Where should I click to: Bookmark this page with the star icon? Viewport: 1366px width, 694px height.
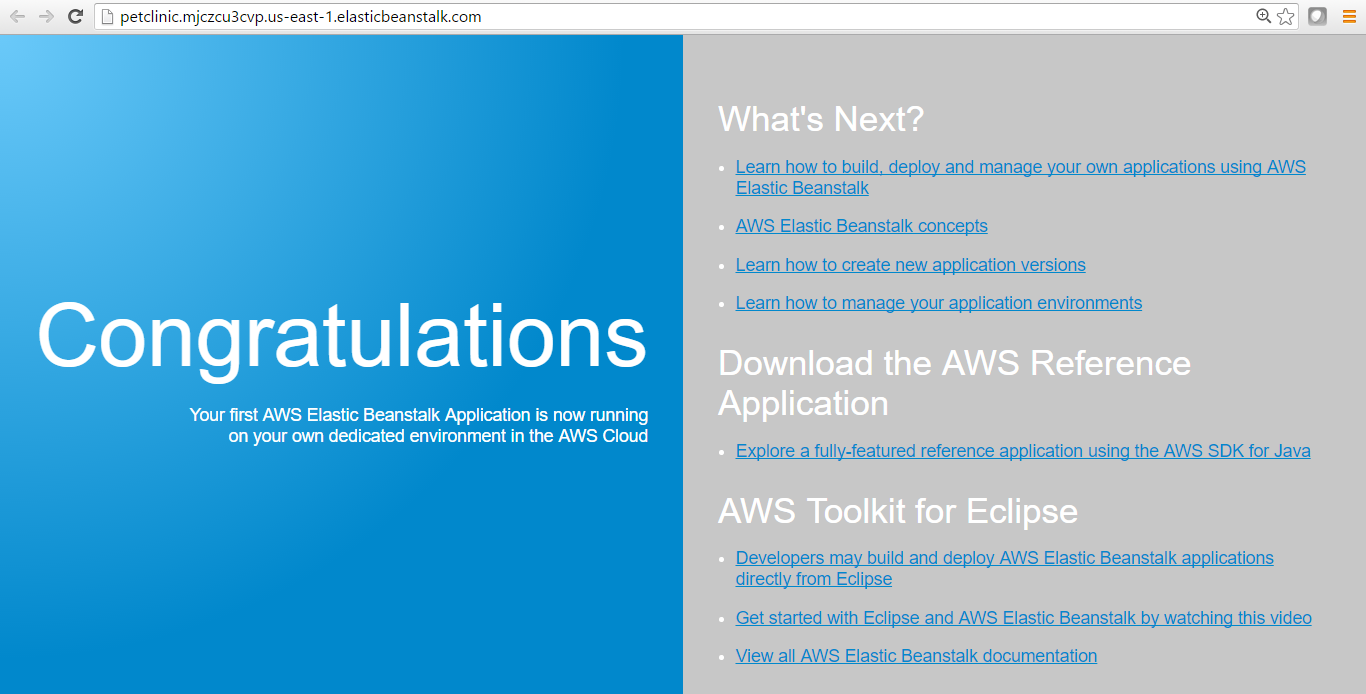(x=1286, y=16)
